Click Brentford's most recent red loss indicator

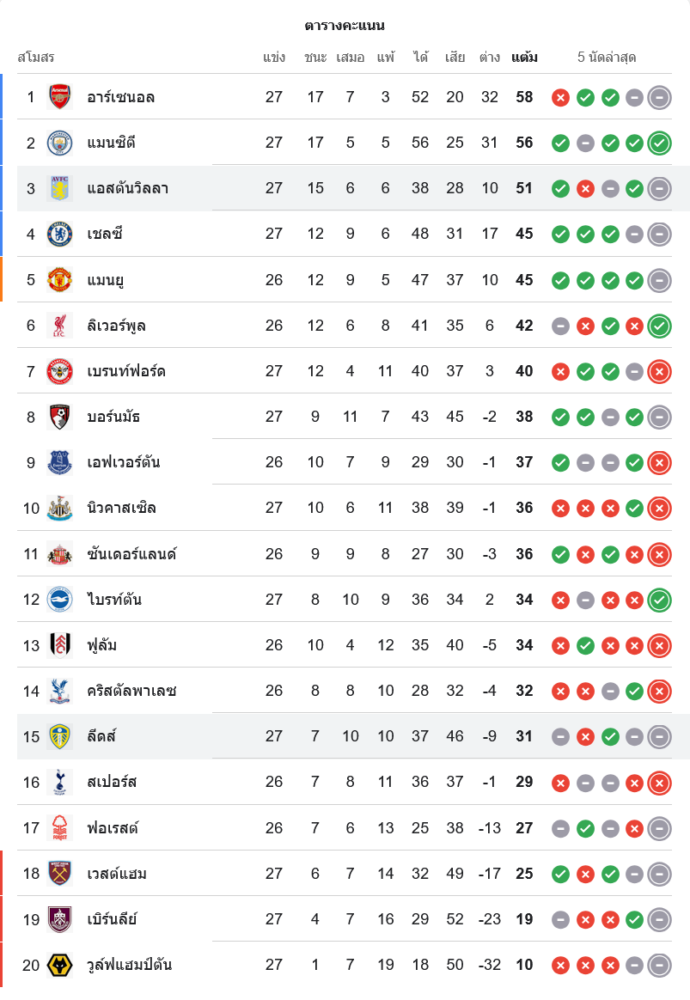click(x=659, y=371)
